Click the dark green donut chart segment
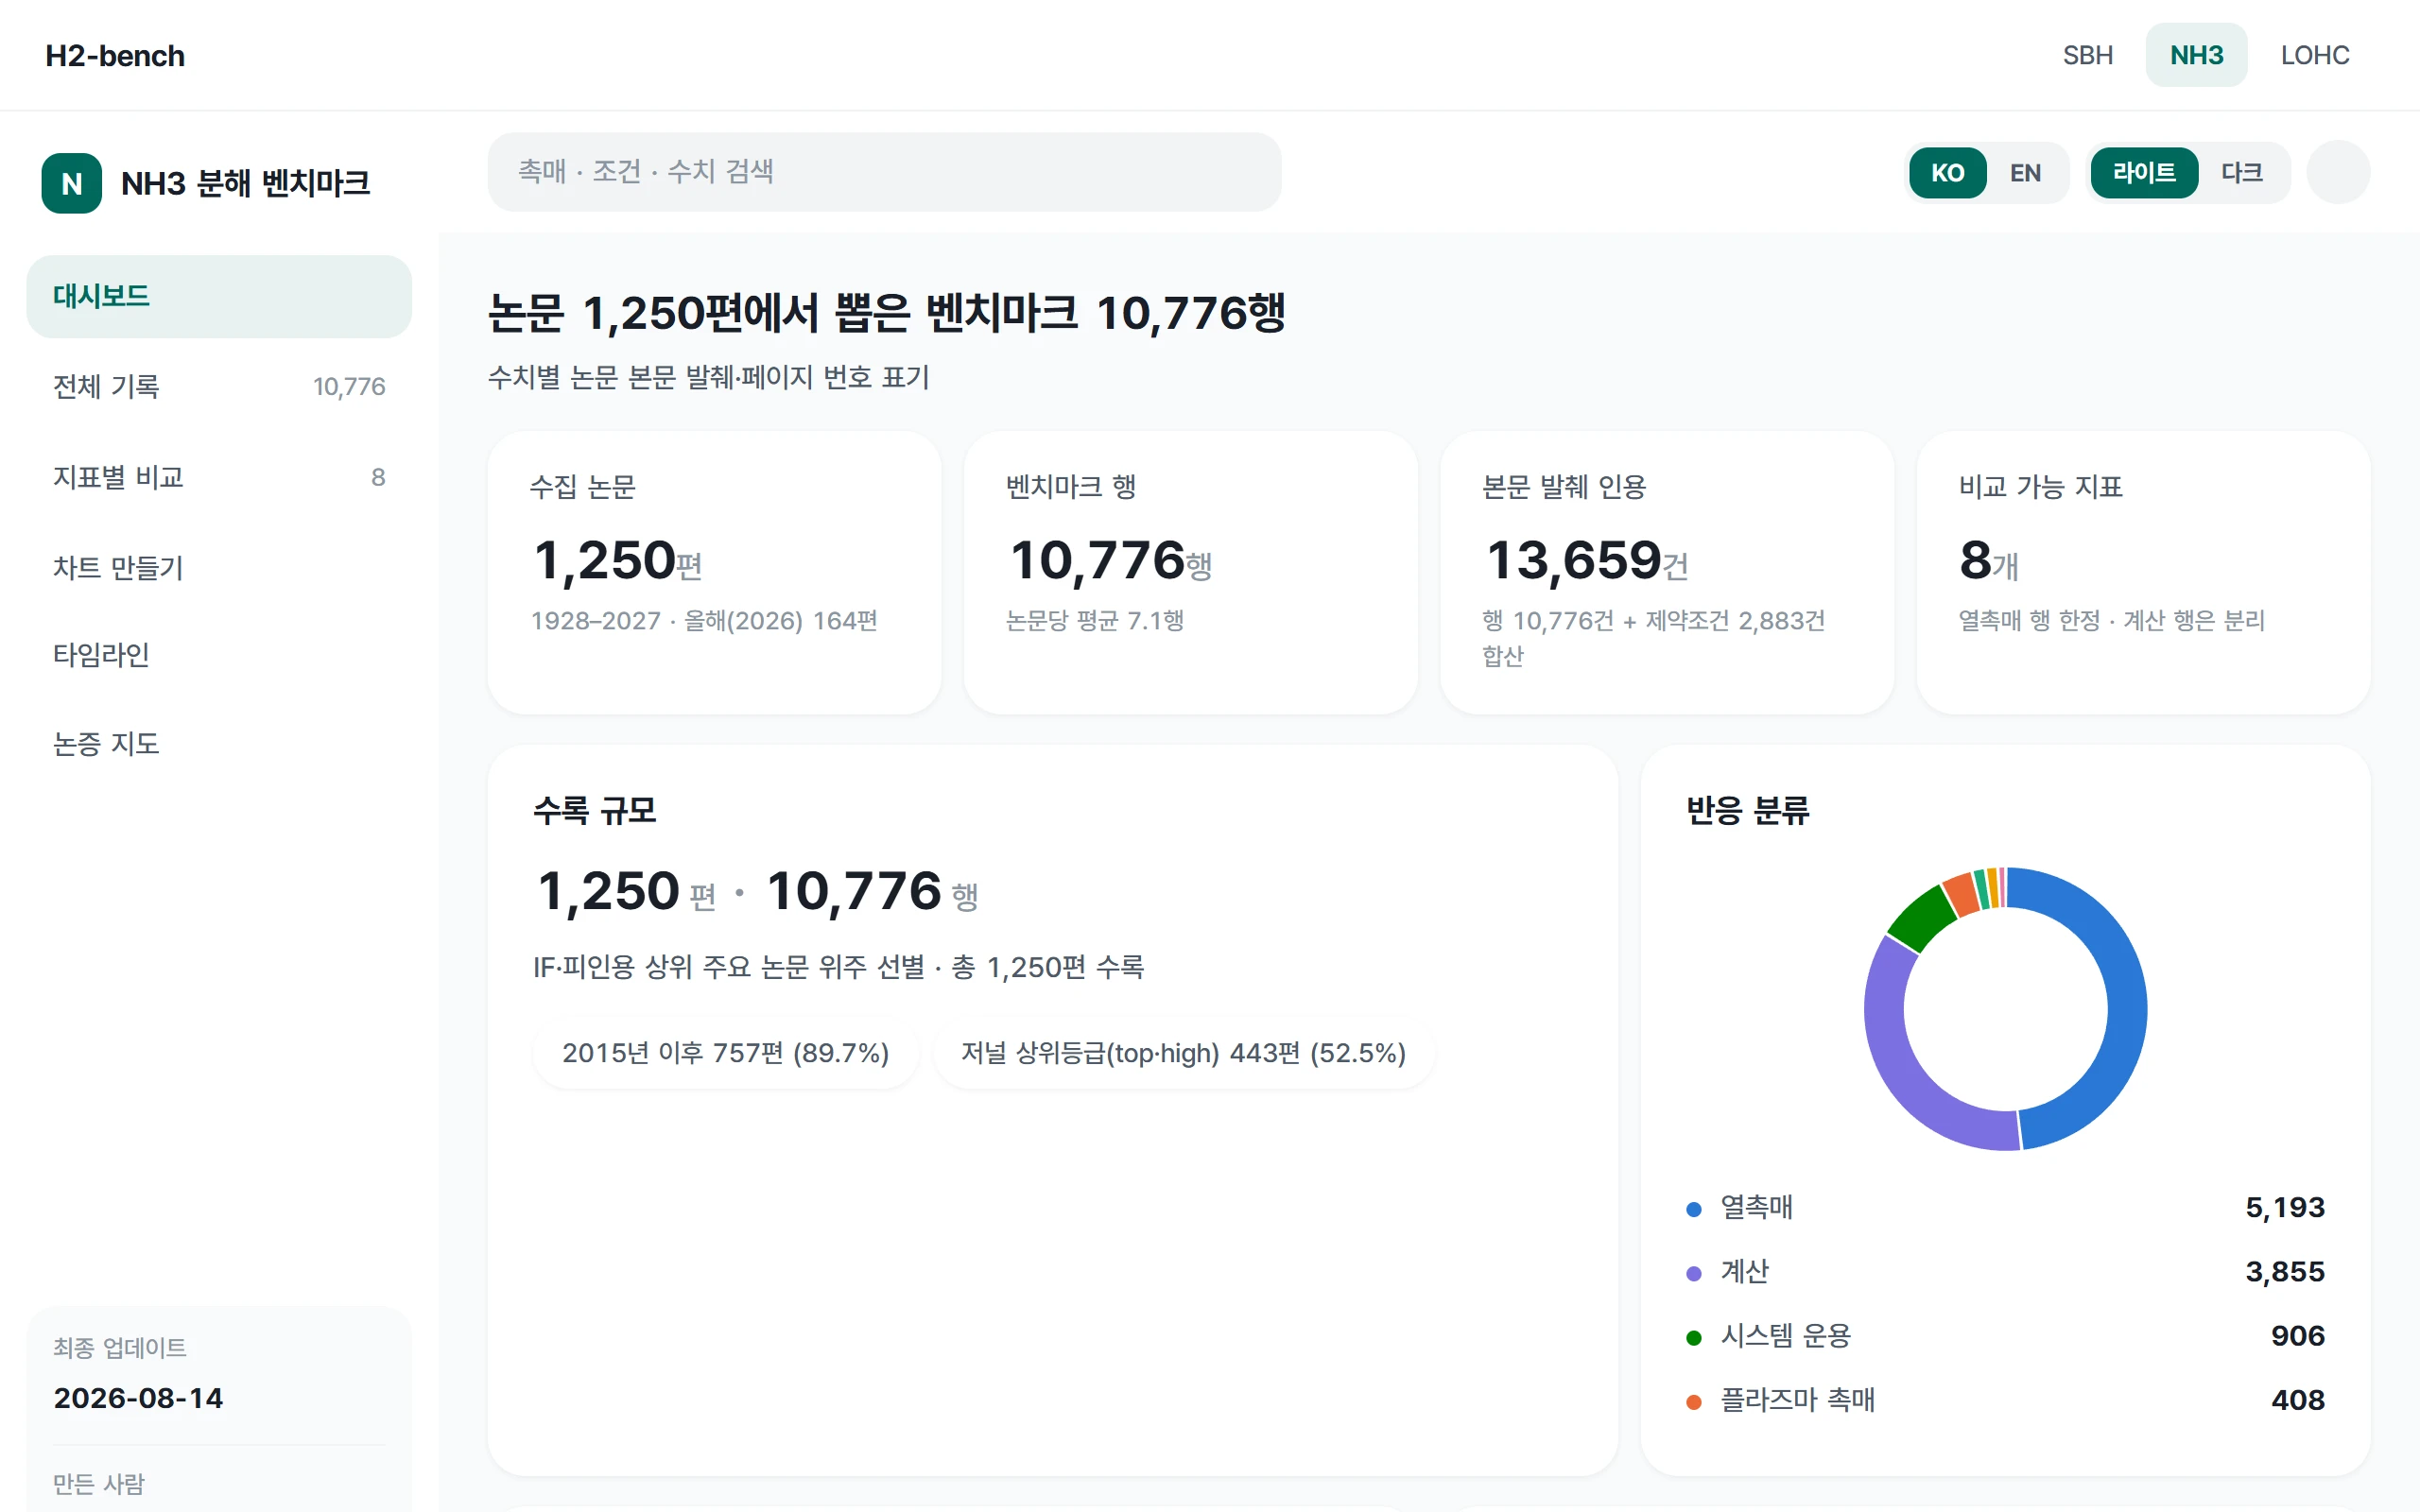The width and height of the screenshot is (2420, 1512). pyautogui.click(x=1920, y=916)
